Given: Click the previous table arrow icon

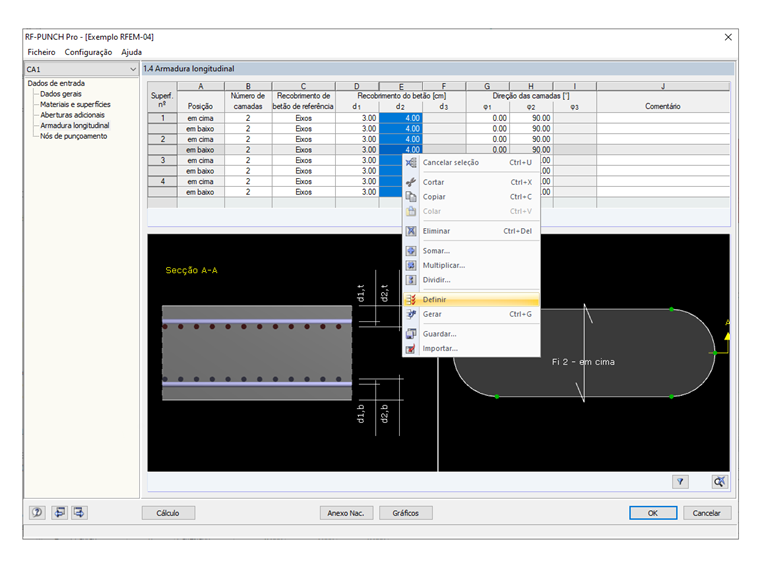Looking at the screenshot, I should (x=60, y=512).
